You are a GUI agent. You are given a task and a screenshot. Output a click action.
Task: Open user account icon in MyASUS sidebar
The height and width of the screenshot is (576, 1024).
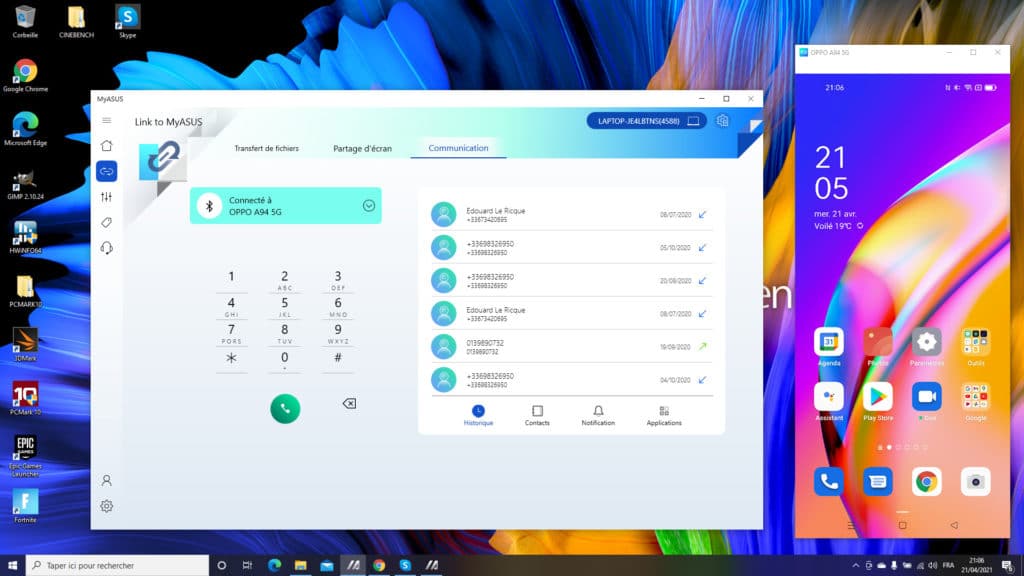coord(106,481)
